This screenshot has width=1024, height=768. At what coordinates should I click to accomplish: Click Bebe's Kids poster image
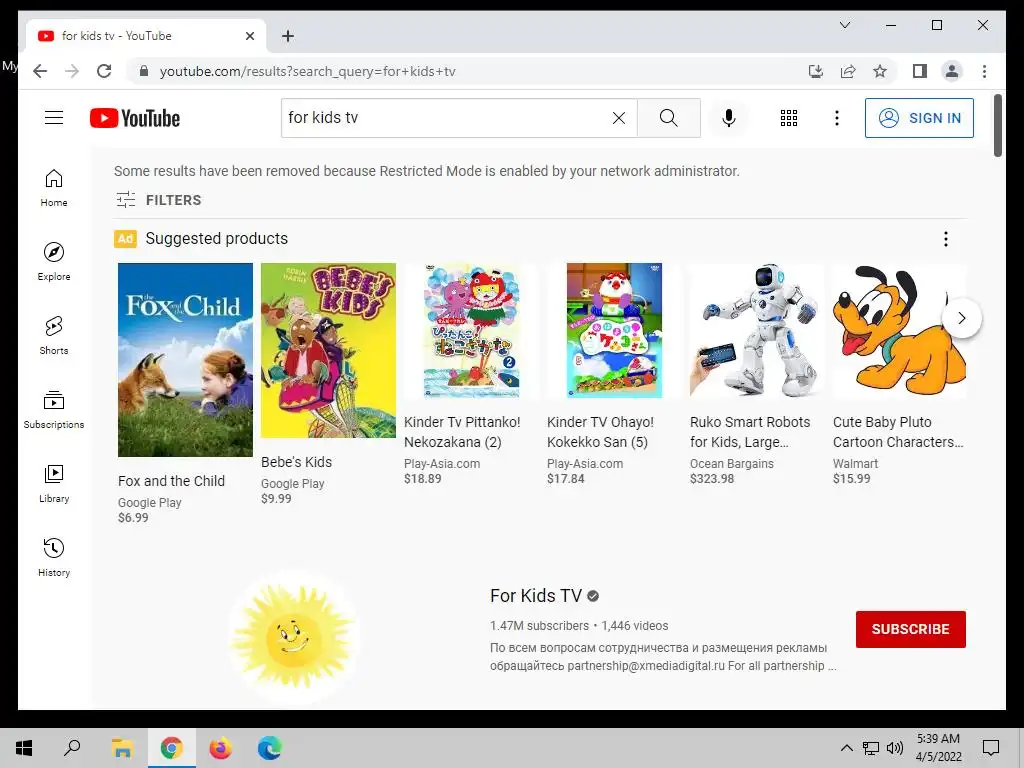328,350
